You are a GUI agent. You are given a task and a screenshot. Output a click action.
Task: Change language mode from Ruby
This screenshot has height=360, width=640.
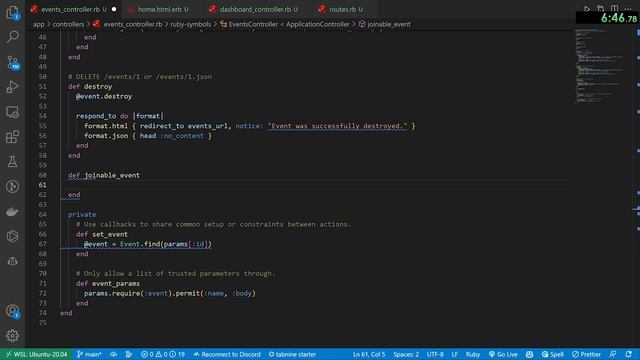pyautogui.click(x=473, y=354)
